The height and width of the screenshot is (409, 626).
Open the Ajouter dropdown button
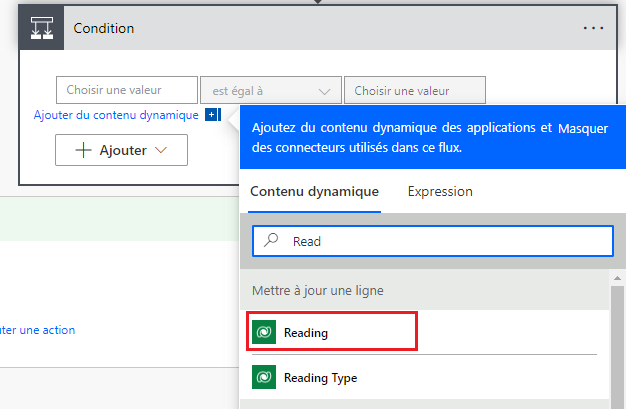pos(121,150)
